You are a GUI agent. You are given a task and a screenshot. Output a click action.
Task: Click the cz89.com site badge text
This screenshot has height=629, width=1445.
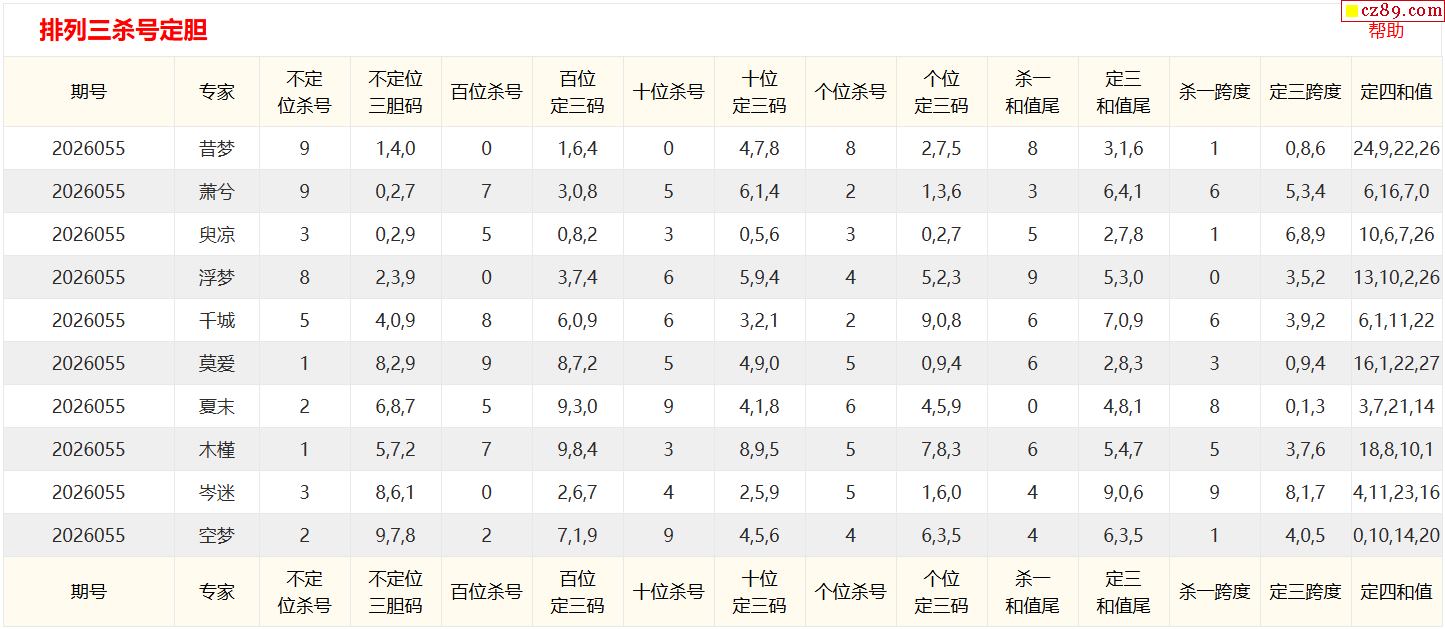1400,11
